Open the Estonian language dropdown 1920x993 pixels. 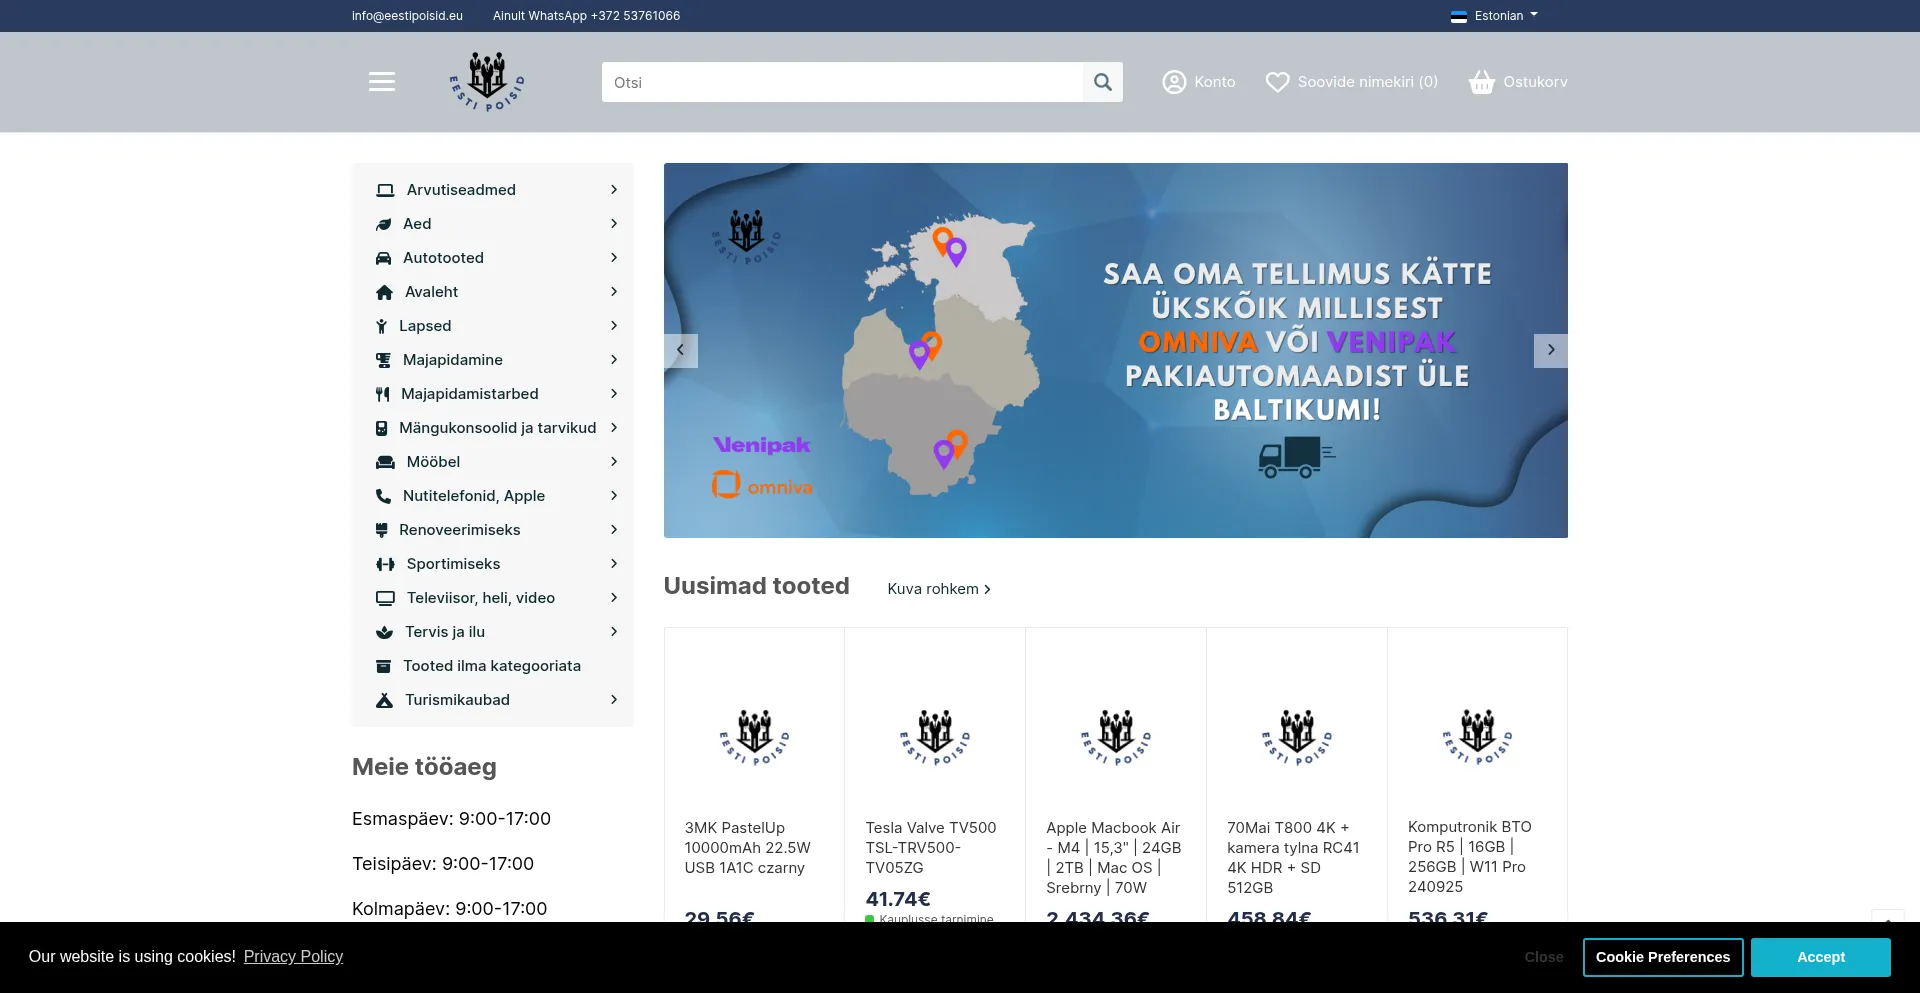pos(1494,16)
